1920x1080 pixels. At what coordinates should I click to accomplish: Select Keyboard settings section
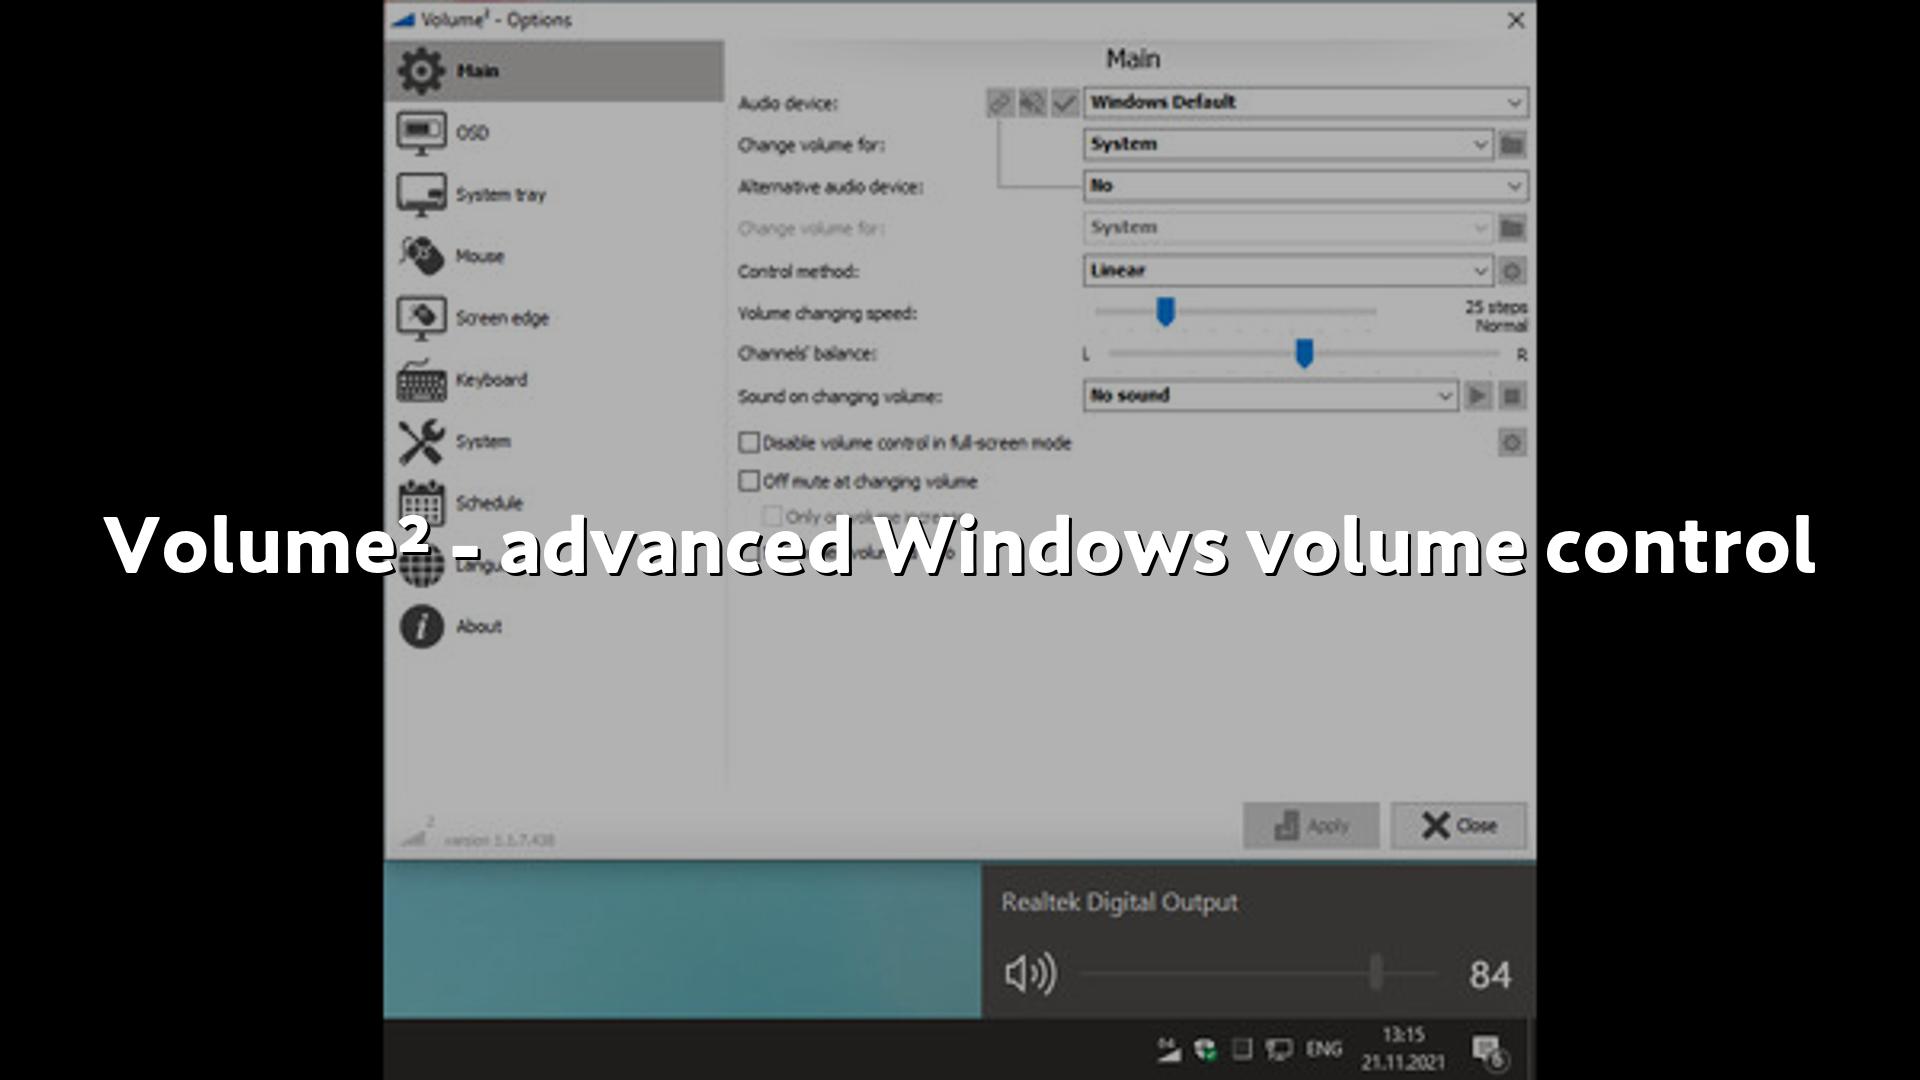553,380
